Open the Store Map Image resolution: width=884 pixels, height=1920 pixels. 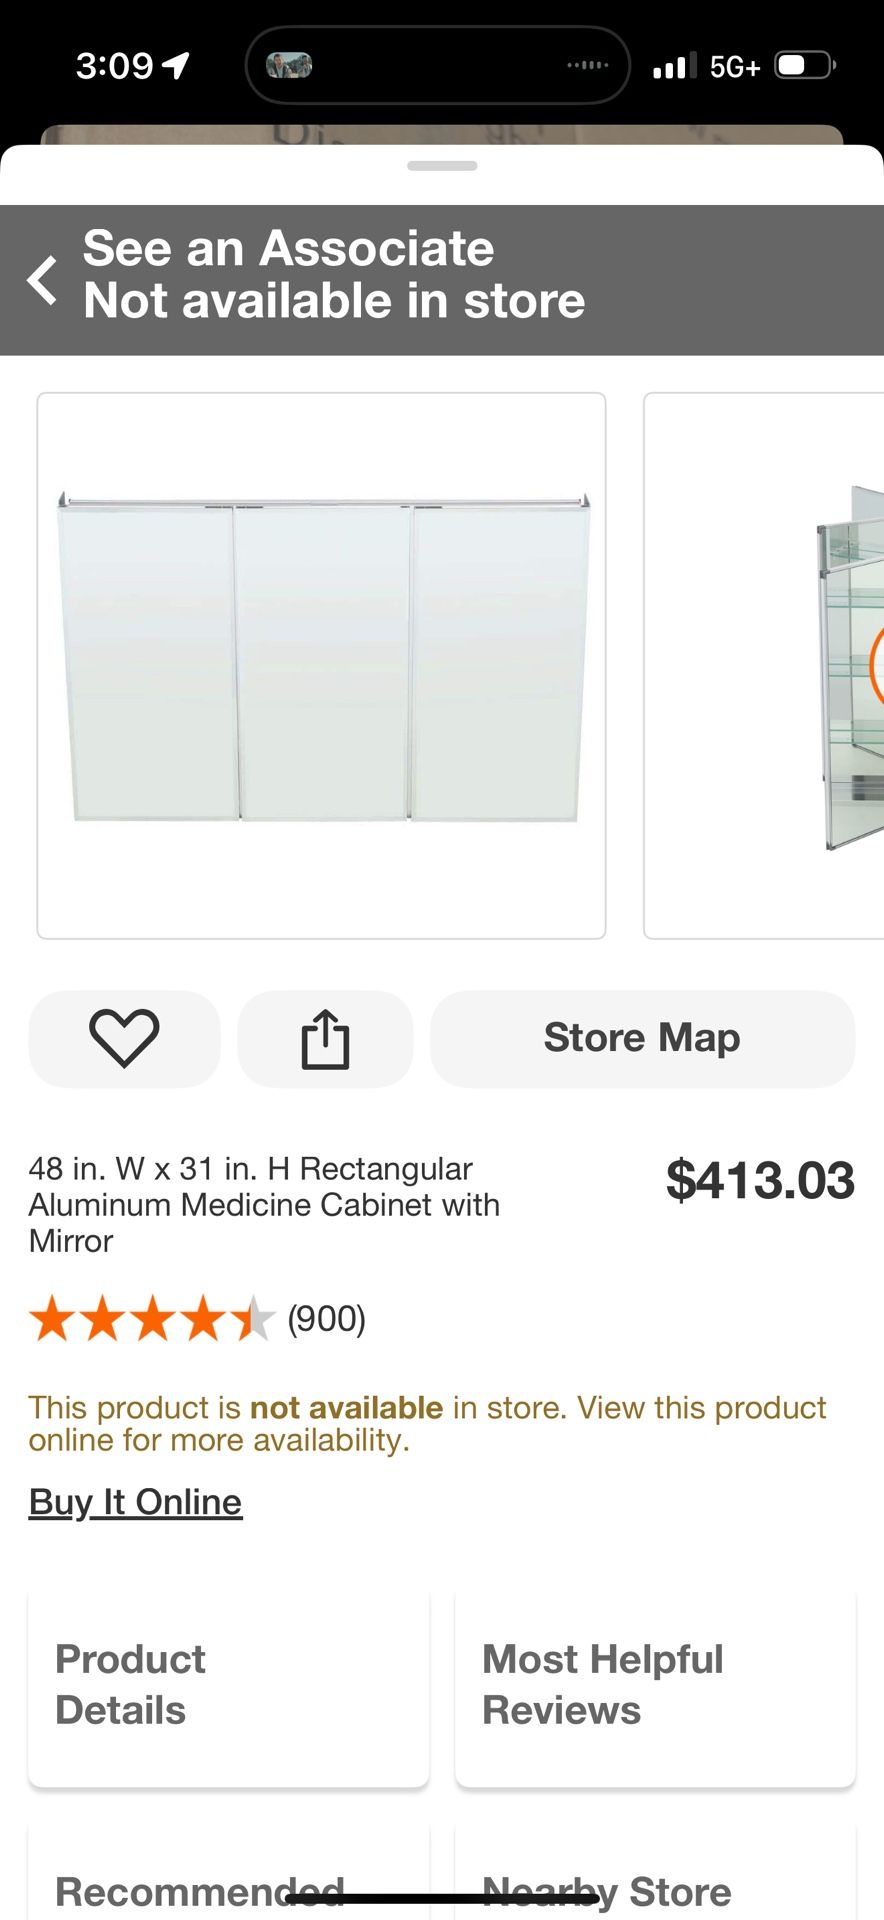[x=642, y=1038]
